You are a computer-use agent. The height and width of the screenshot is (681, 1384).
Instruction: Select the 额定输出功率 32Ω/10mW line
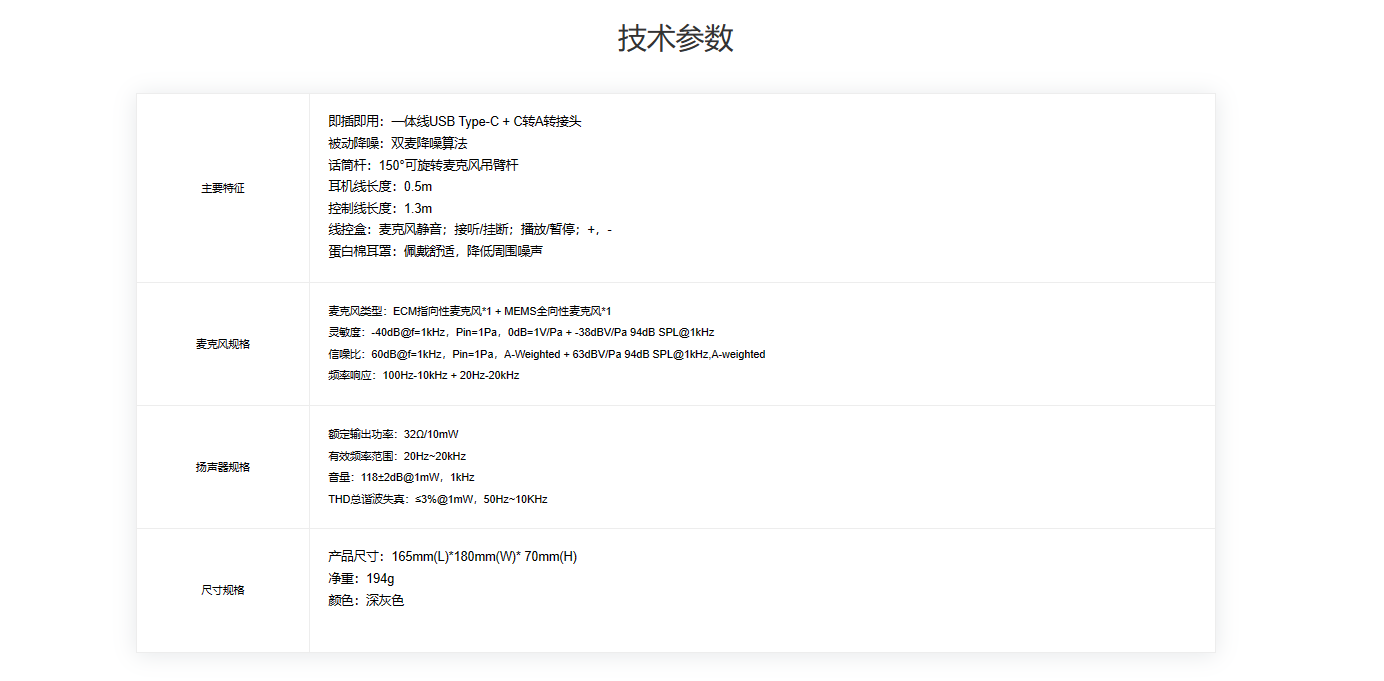click(x=393, y=434)
